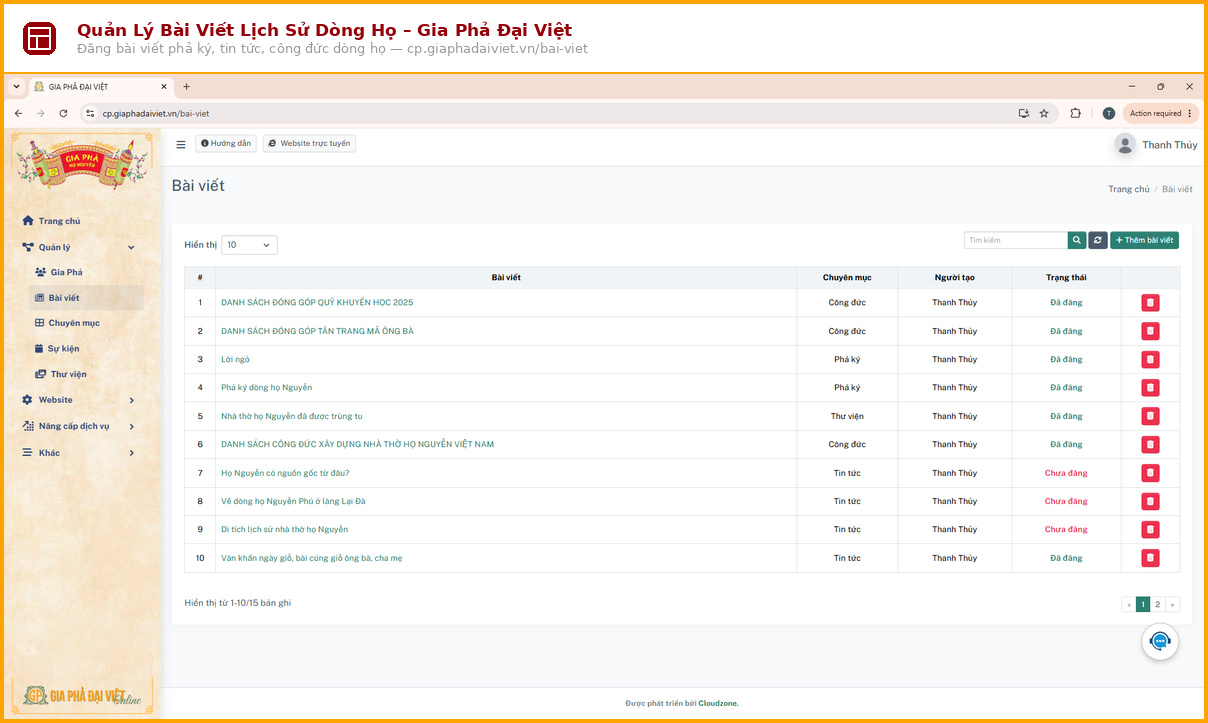Image resolution: width=1208 pixels, height=723 pixels.
Task: Expand the Website sidebar section
Action: tap(79, 400)
